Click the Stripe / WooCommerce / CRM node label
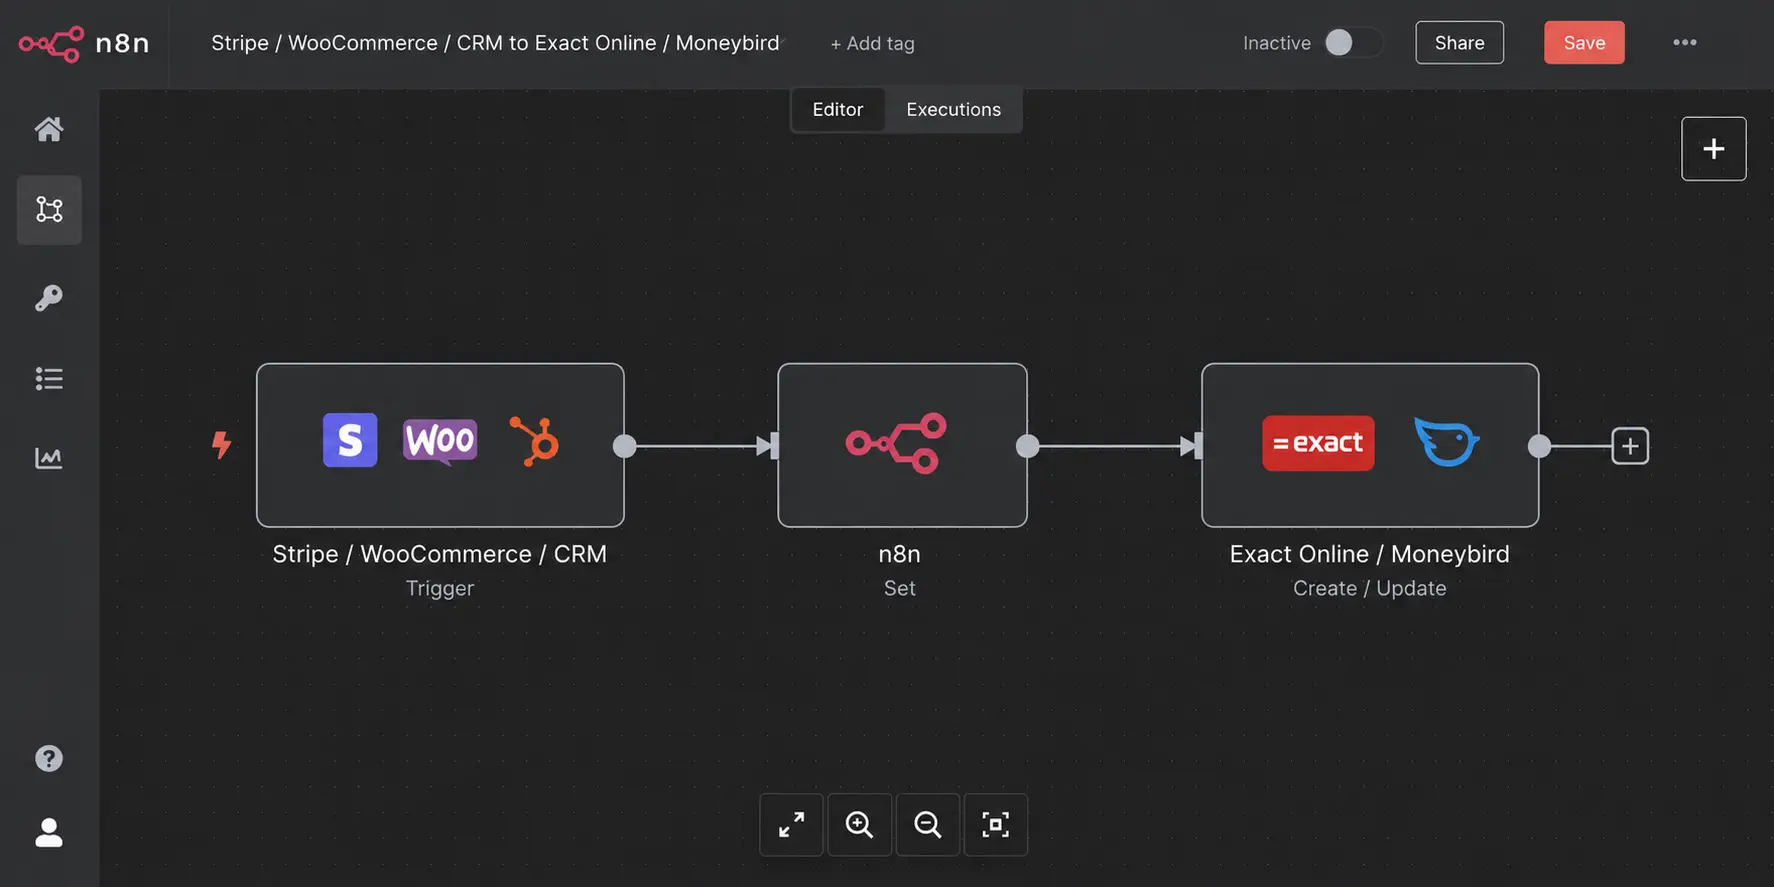 (x=440, y=554)
